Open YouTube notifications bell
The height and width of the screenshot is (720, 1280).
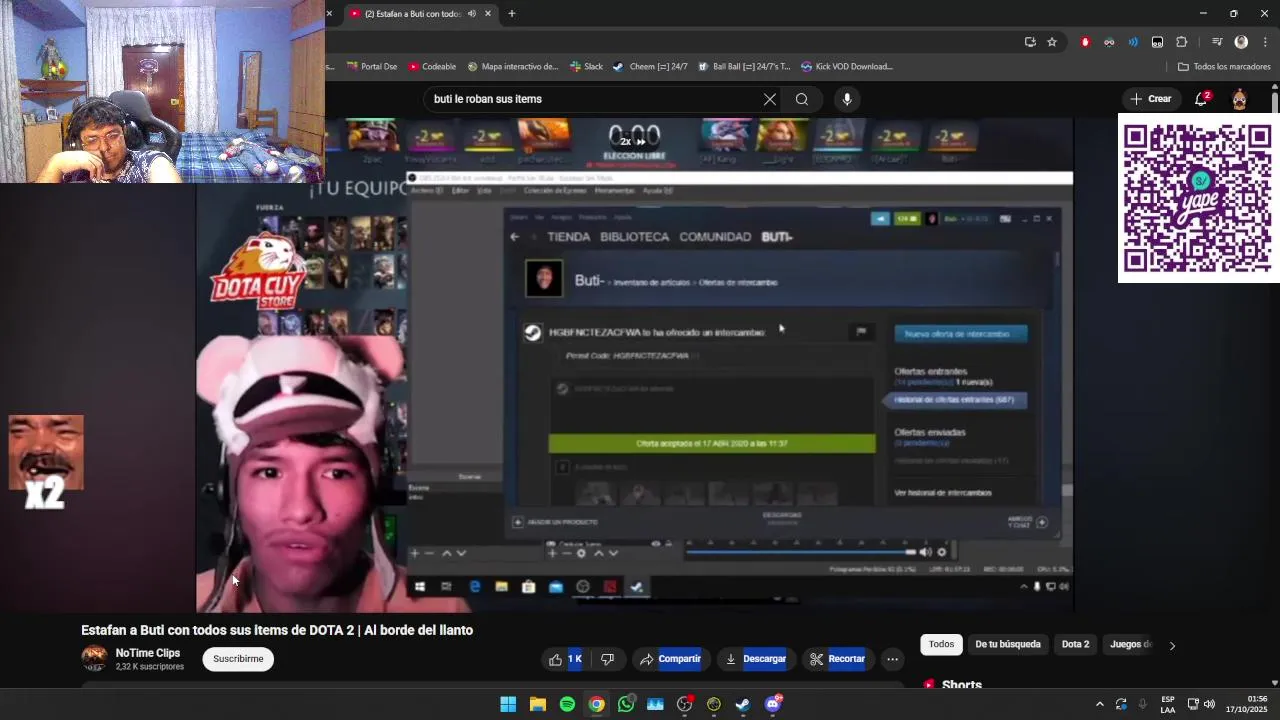(1201, 99)
